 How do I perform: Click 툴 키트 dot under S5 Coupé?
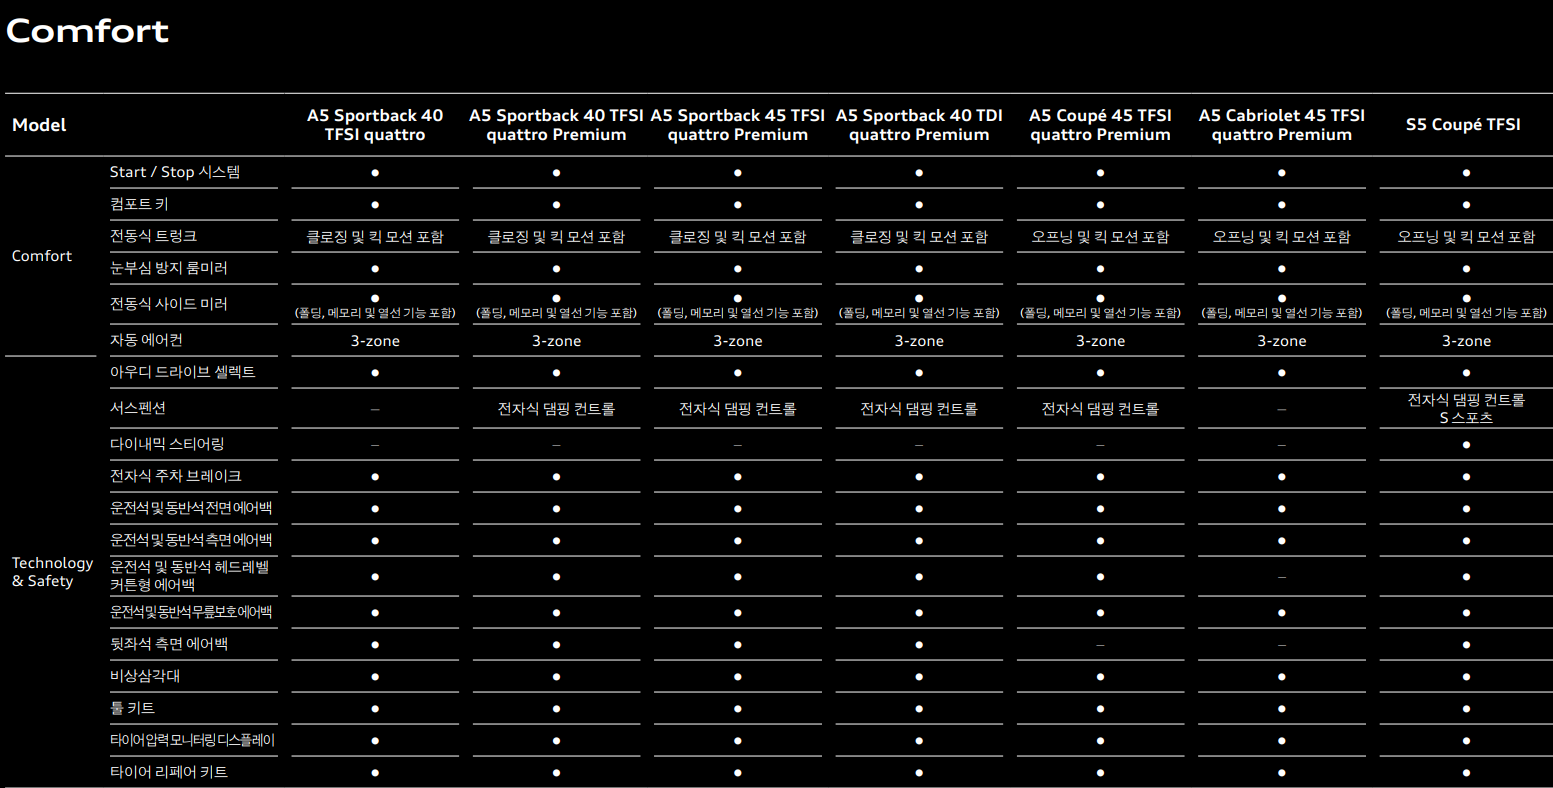coord(1466,708)
